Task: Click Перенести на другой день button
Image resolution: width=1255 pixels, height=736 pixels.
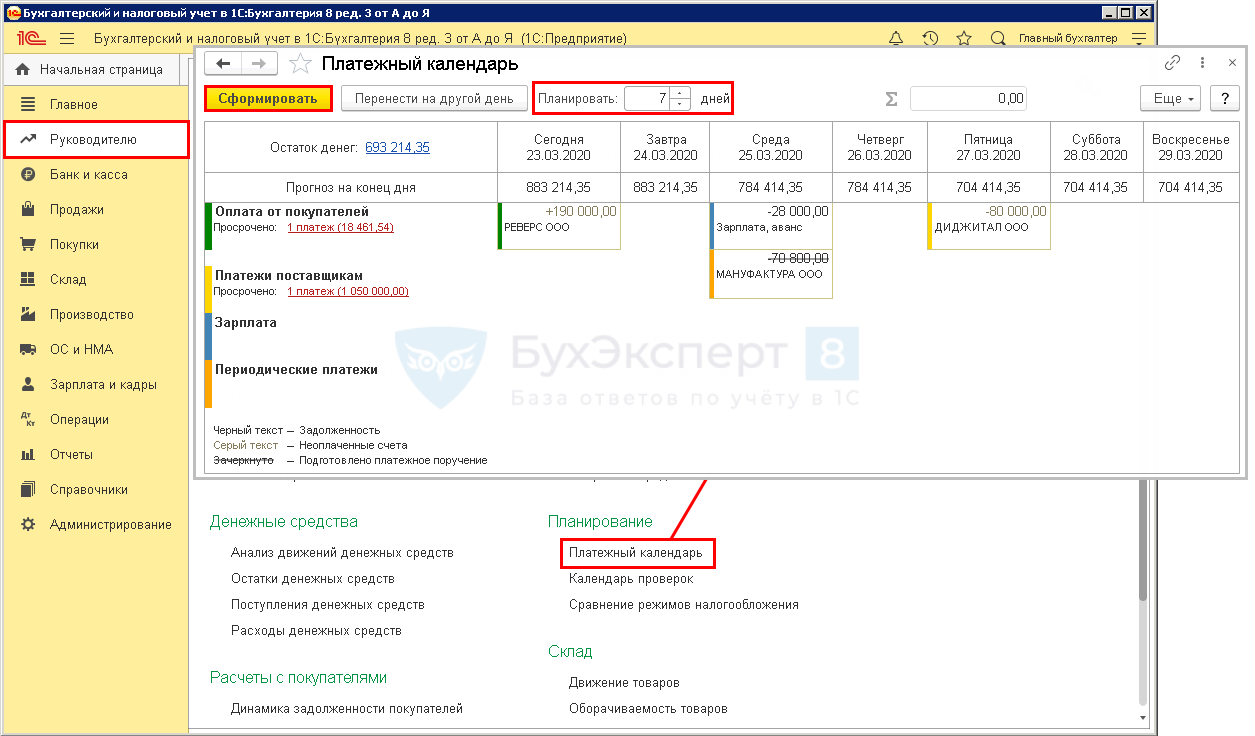Action: click(x=434, y=98)
